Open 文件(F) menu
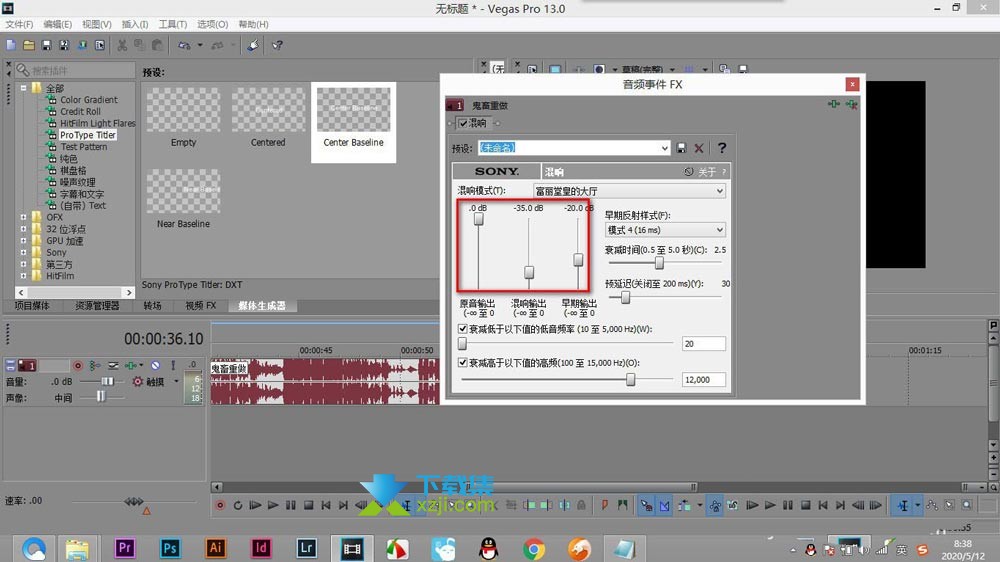 (19, 24)
